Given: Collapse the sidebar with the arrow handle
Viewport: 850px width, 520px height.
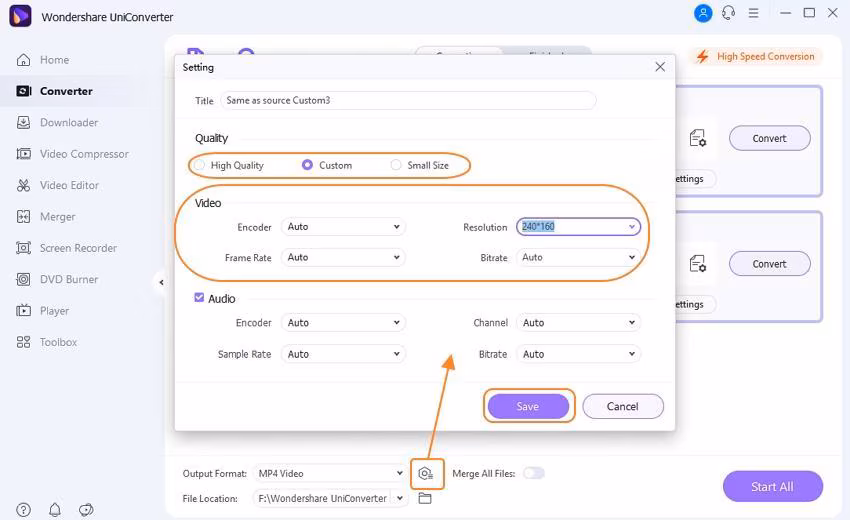Looking at the screenshot, I should (161, 282).
